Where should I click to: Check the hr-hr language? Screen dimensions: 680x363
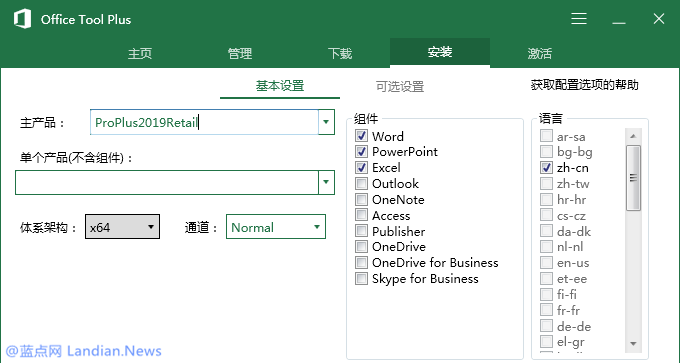[546, 199]
